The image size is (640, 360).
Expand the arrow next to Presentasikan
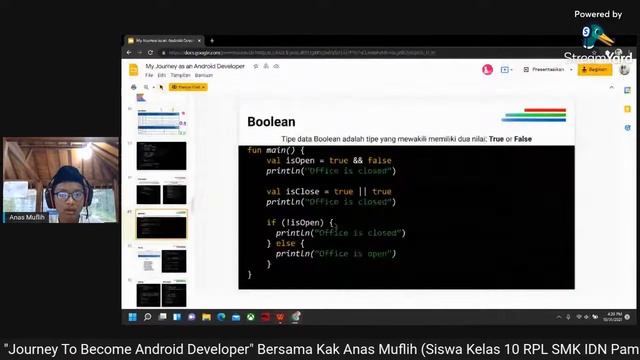571,70
